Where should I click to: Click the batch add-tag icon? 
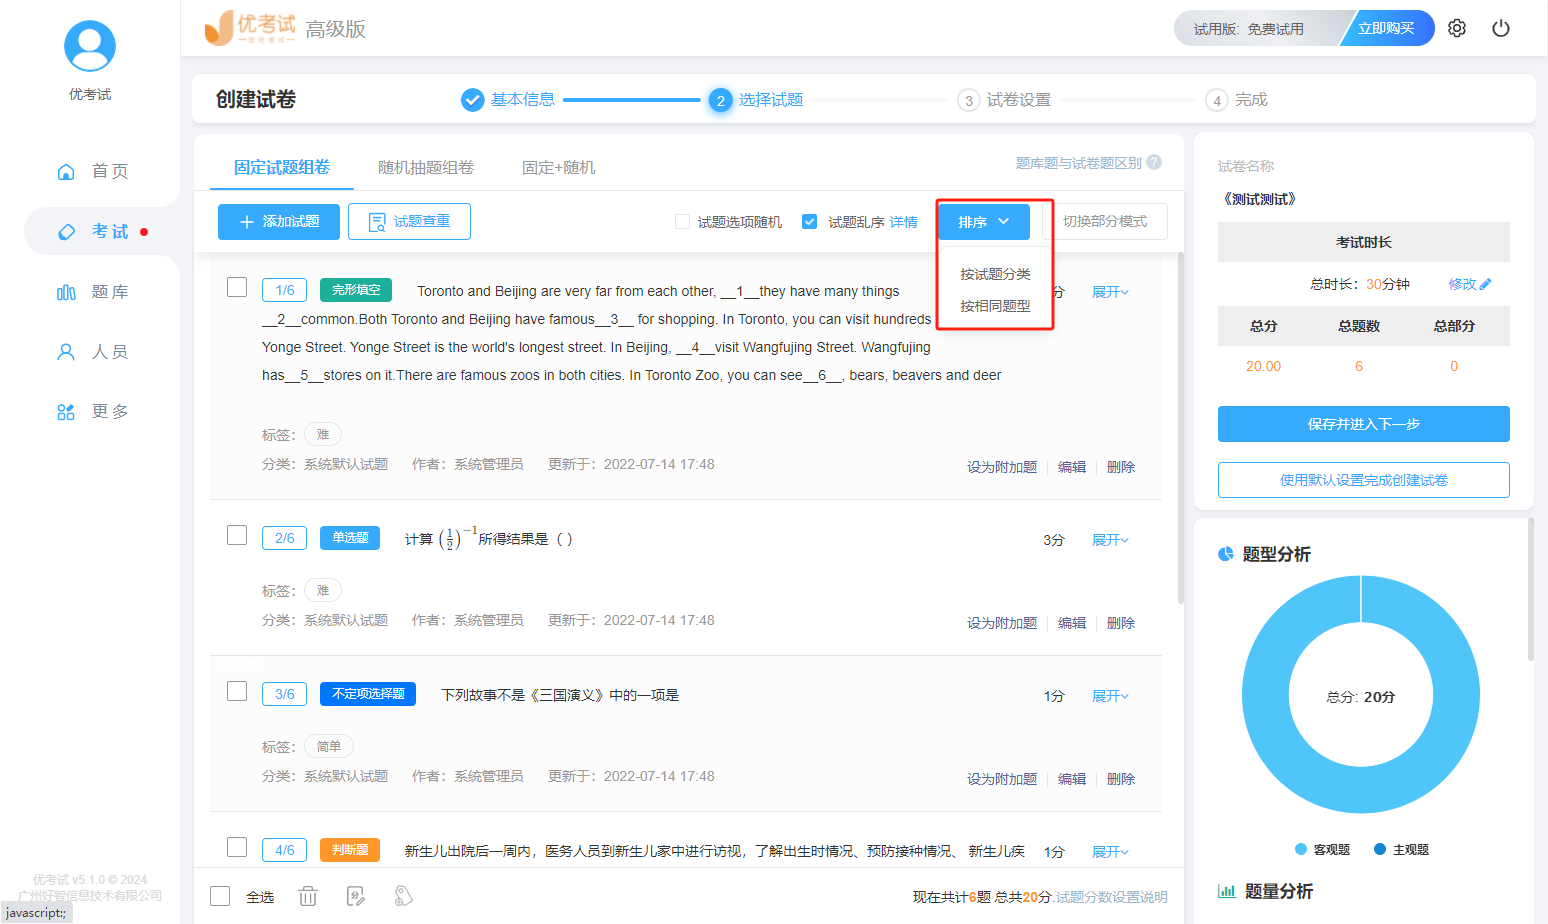(x=403, y=896)
